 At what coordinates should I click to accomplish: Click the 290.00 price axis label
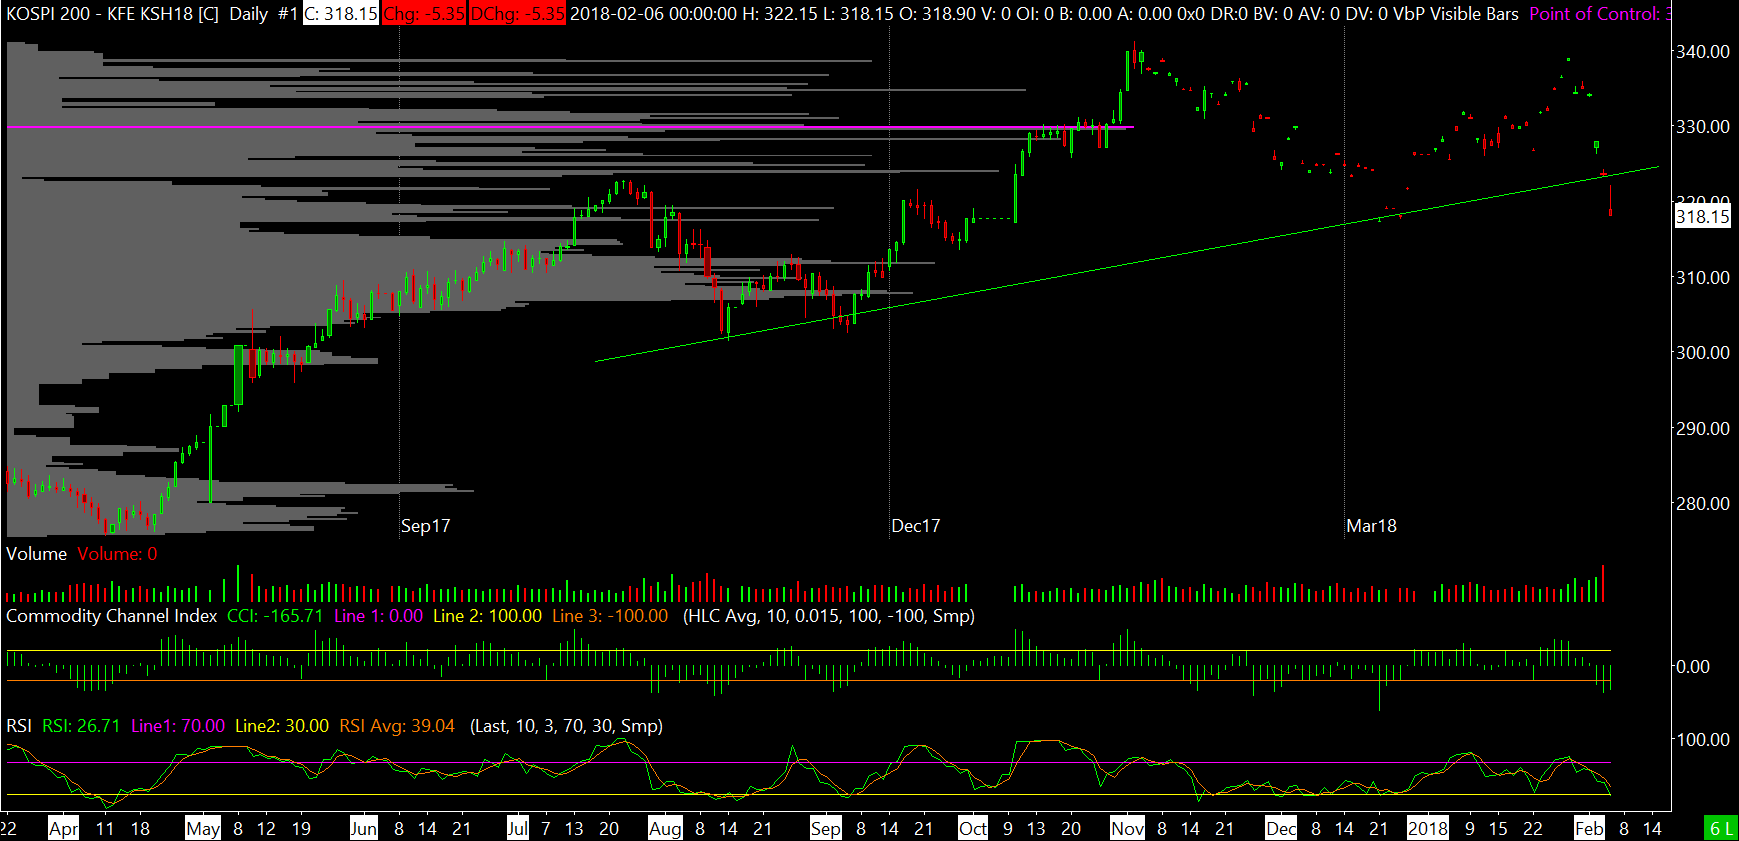click(x=1702, y=429)
